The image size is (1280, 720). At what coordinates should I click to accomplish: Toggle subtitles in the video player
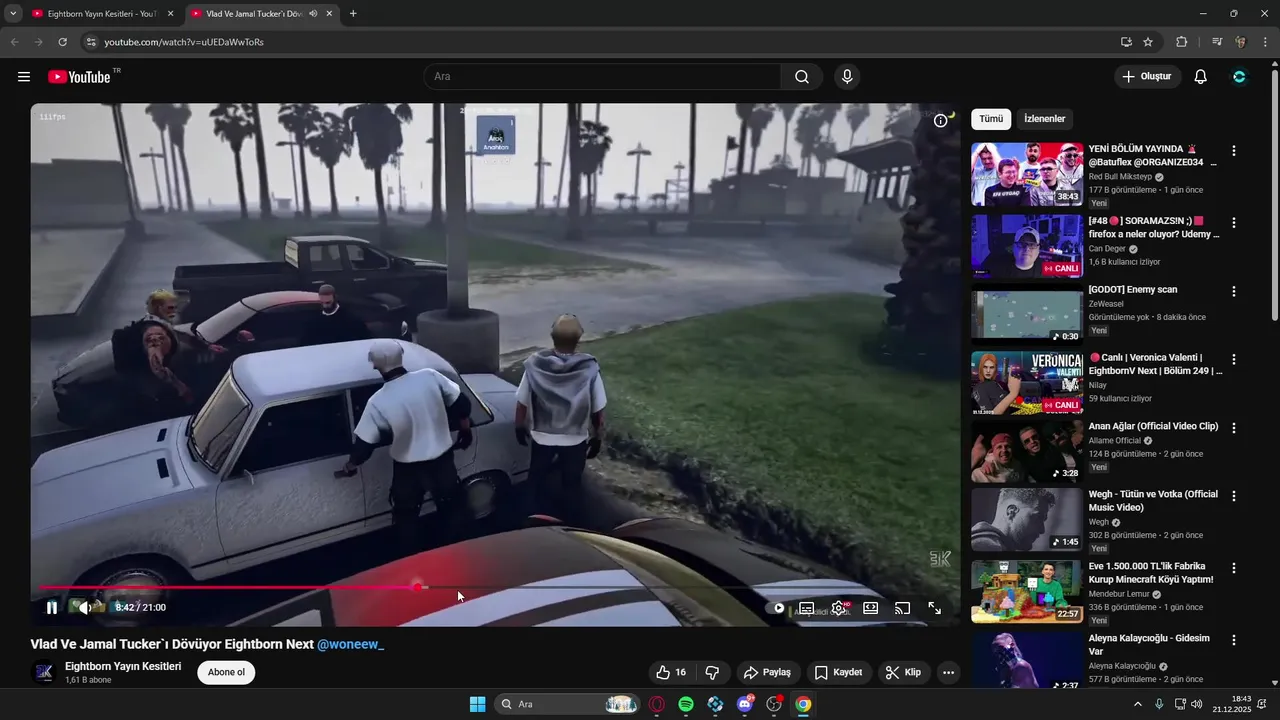click(807, 607)
